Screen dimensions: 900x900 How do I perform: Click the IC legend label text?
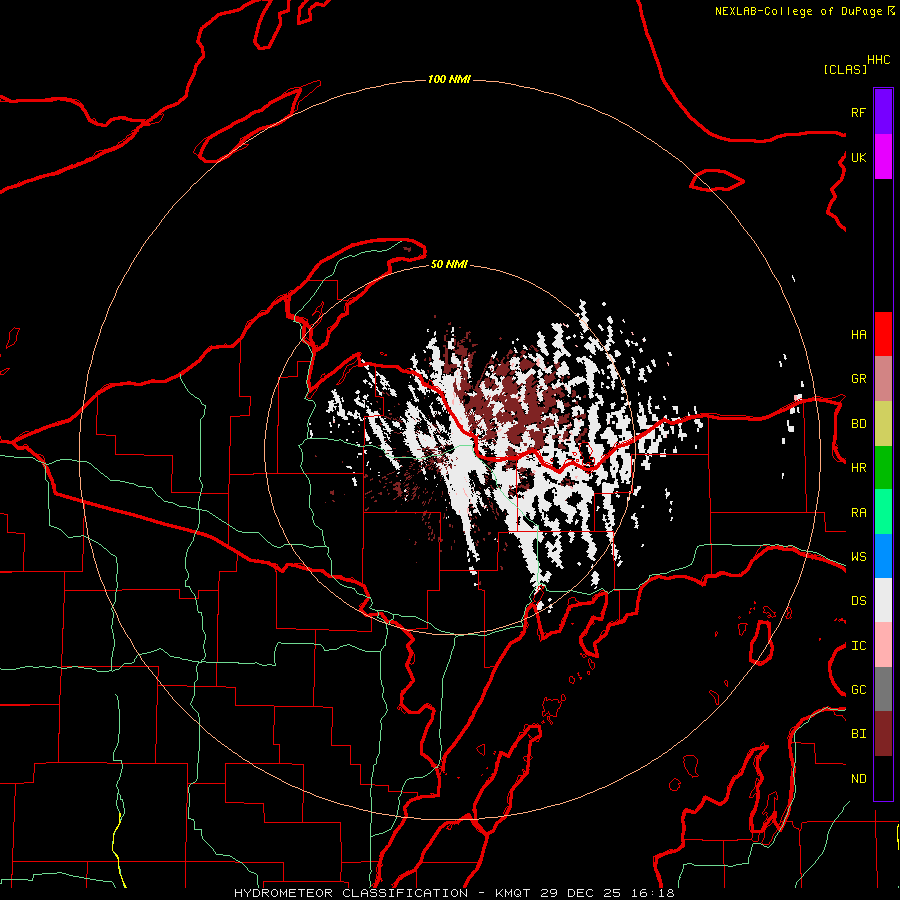coord(859,646)
